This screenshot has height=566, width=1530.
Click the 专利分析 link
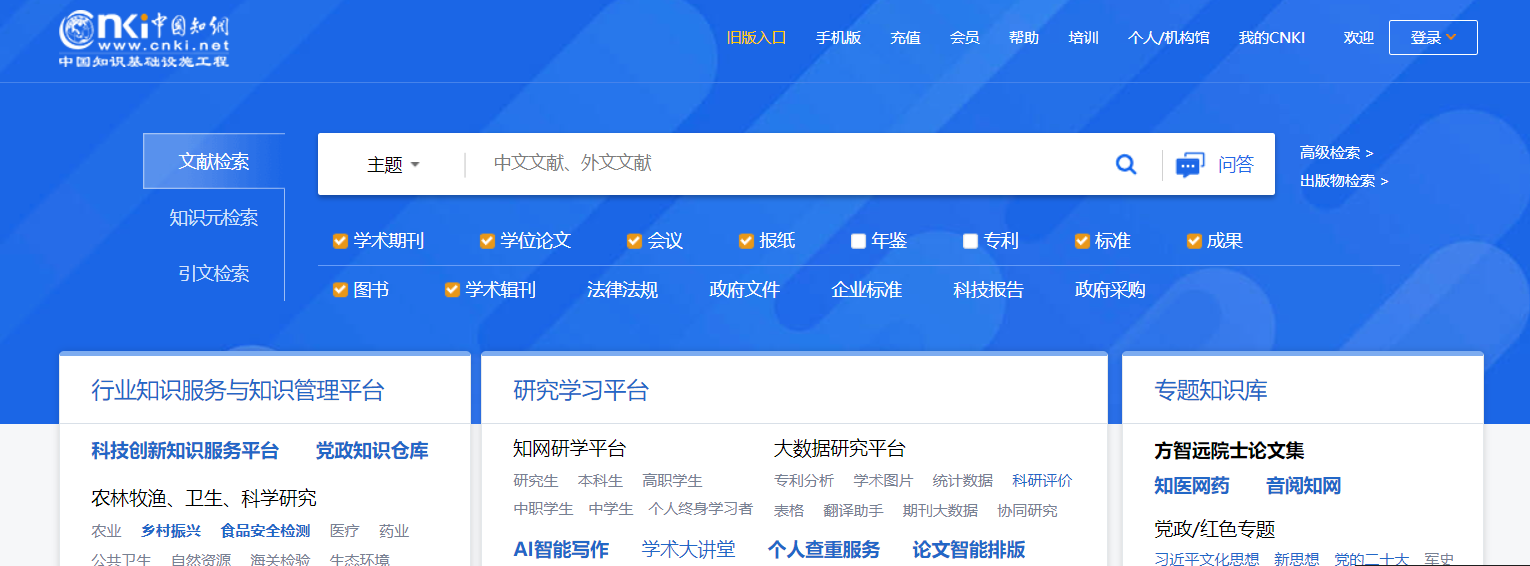(804, 481)
